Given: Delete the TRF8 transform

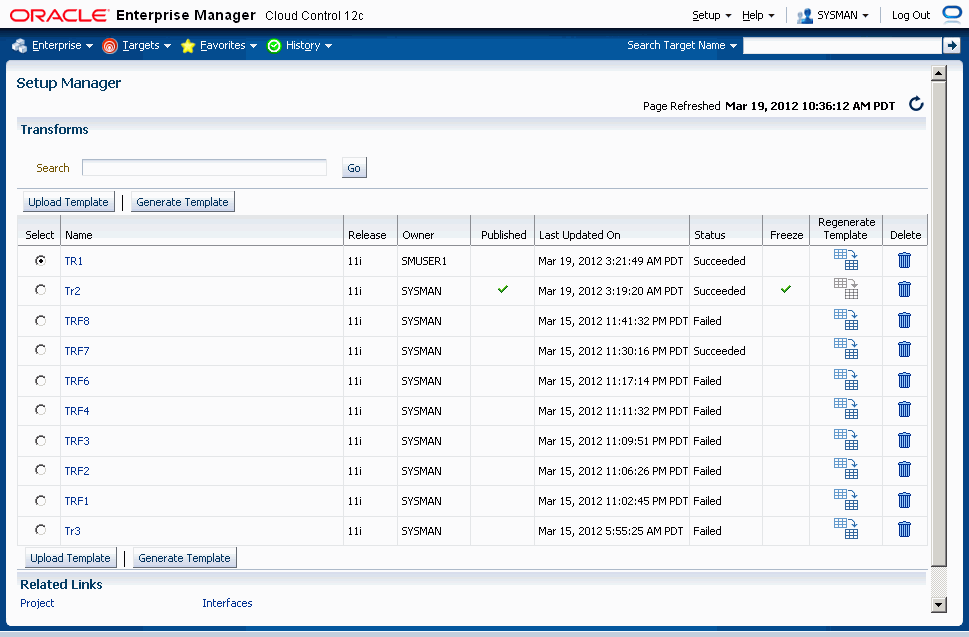Looking at the screenshot, I should pyautogui.click(x=904, y=320).
